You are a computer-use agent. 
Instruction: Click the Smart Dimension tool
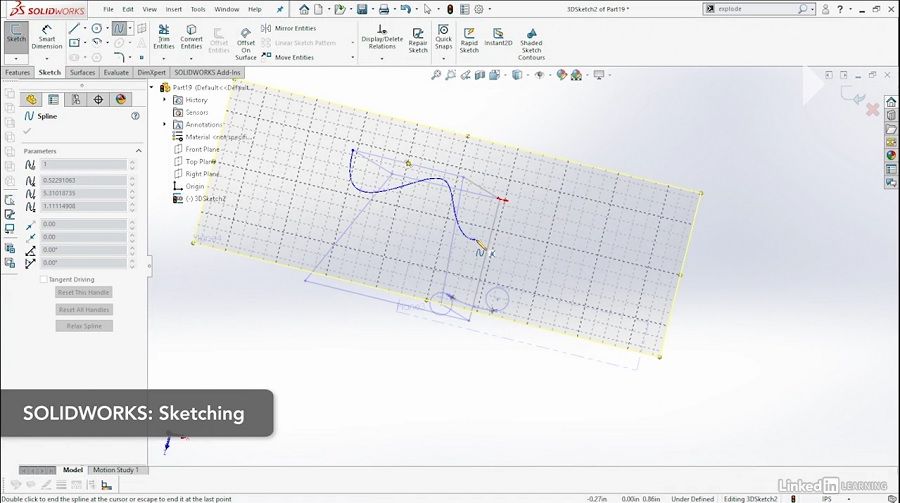46,37
